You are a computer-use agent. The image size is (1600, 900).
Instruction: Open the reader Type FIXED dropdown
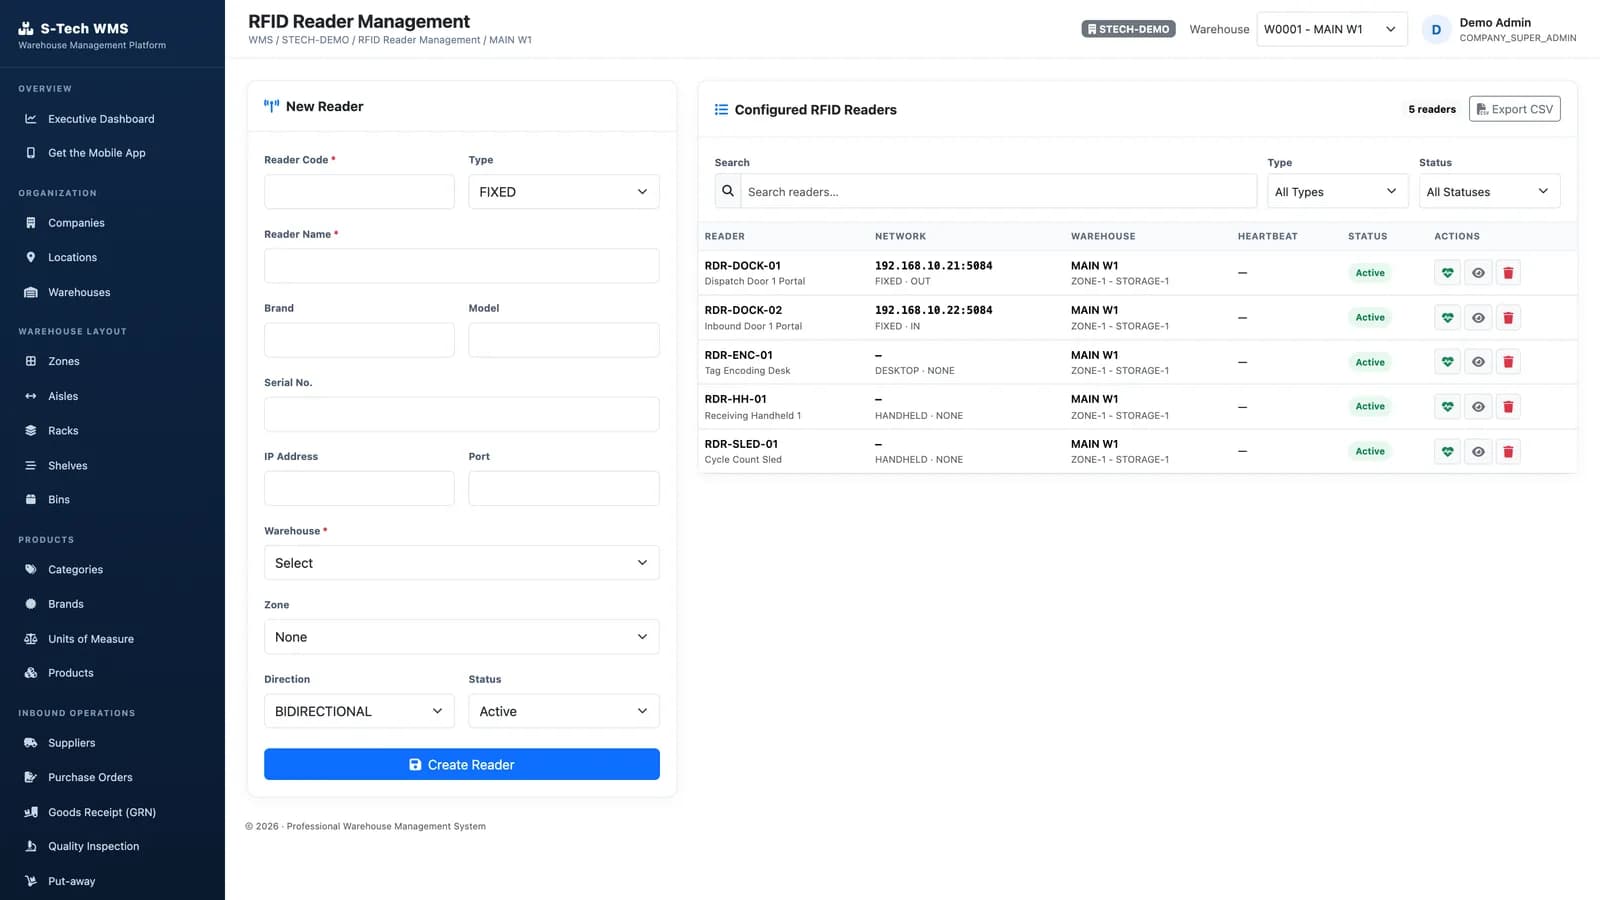tap(564, 192)
